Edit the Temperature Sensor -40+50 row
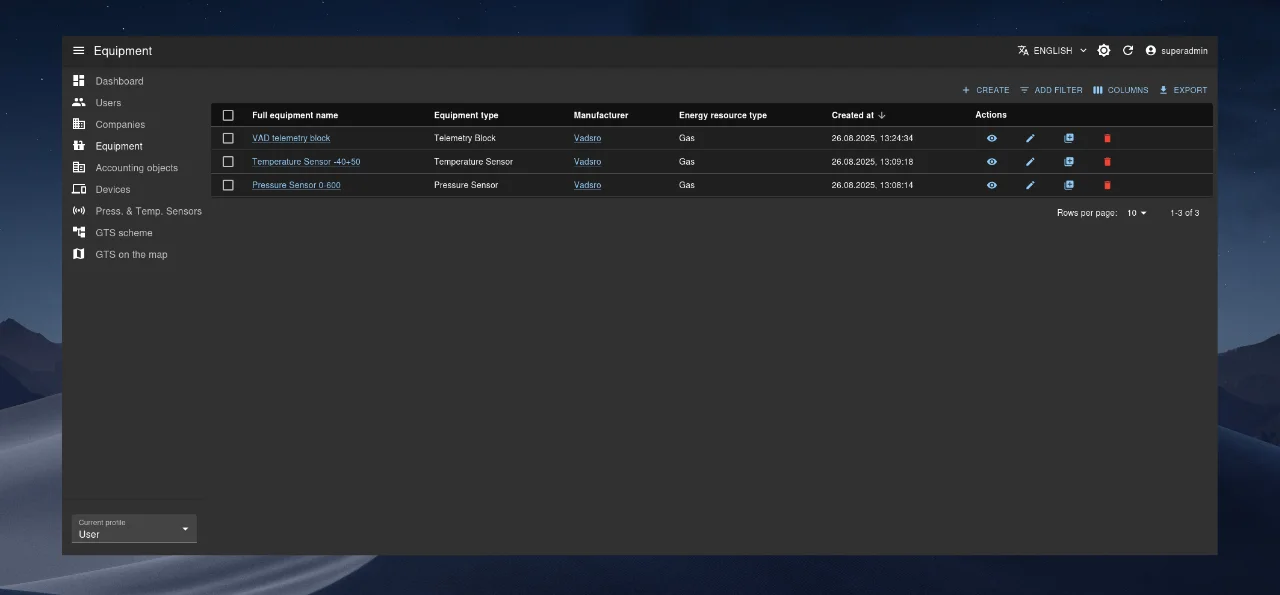 click(1030, 162)
